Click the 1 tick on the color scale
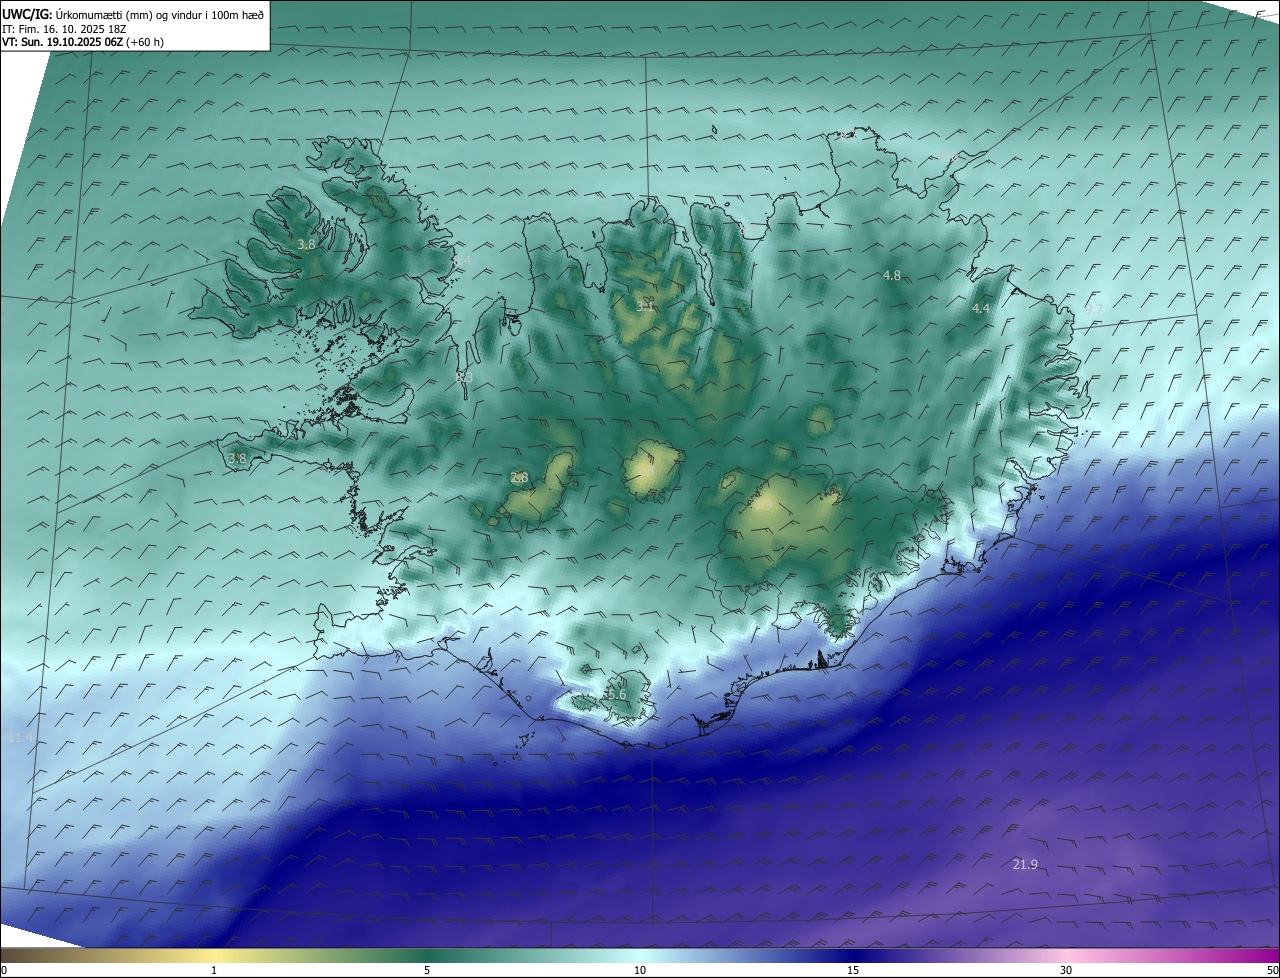1280x978 pixels. (215, 970)
